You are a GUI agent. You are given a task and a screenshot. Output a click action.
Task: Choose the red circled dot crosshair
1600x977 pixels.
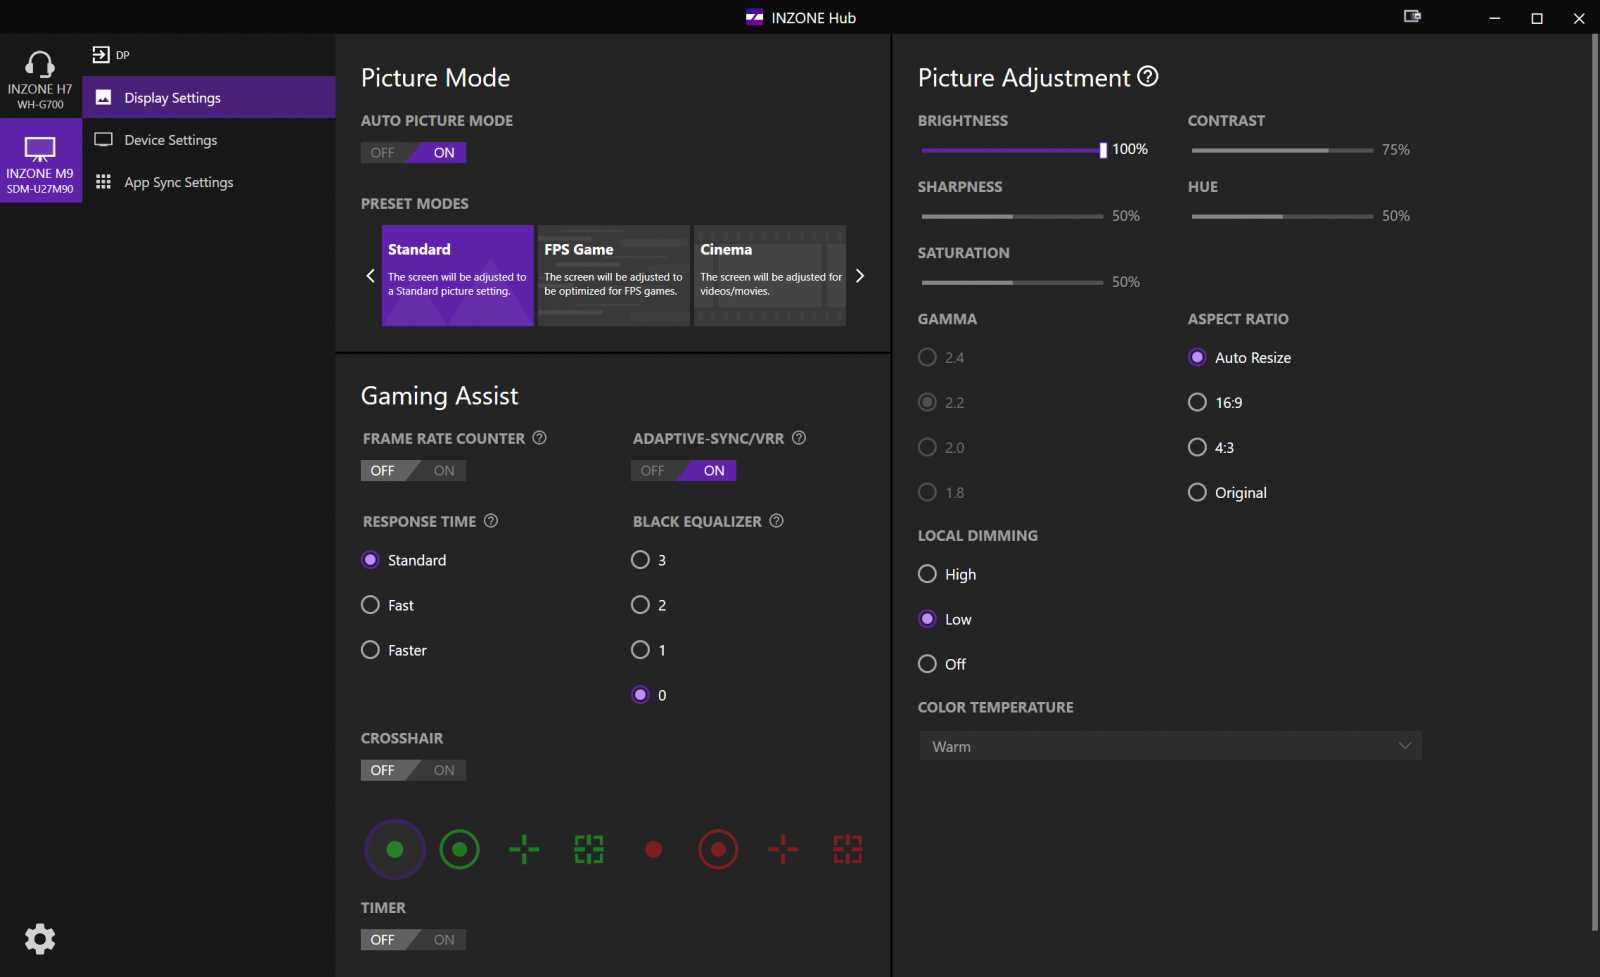point(718,850)
